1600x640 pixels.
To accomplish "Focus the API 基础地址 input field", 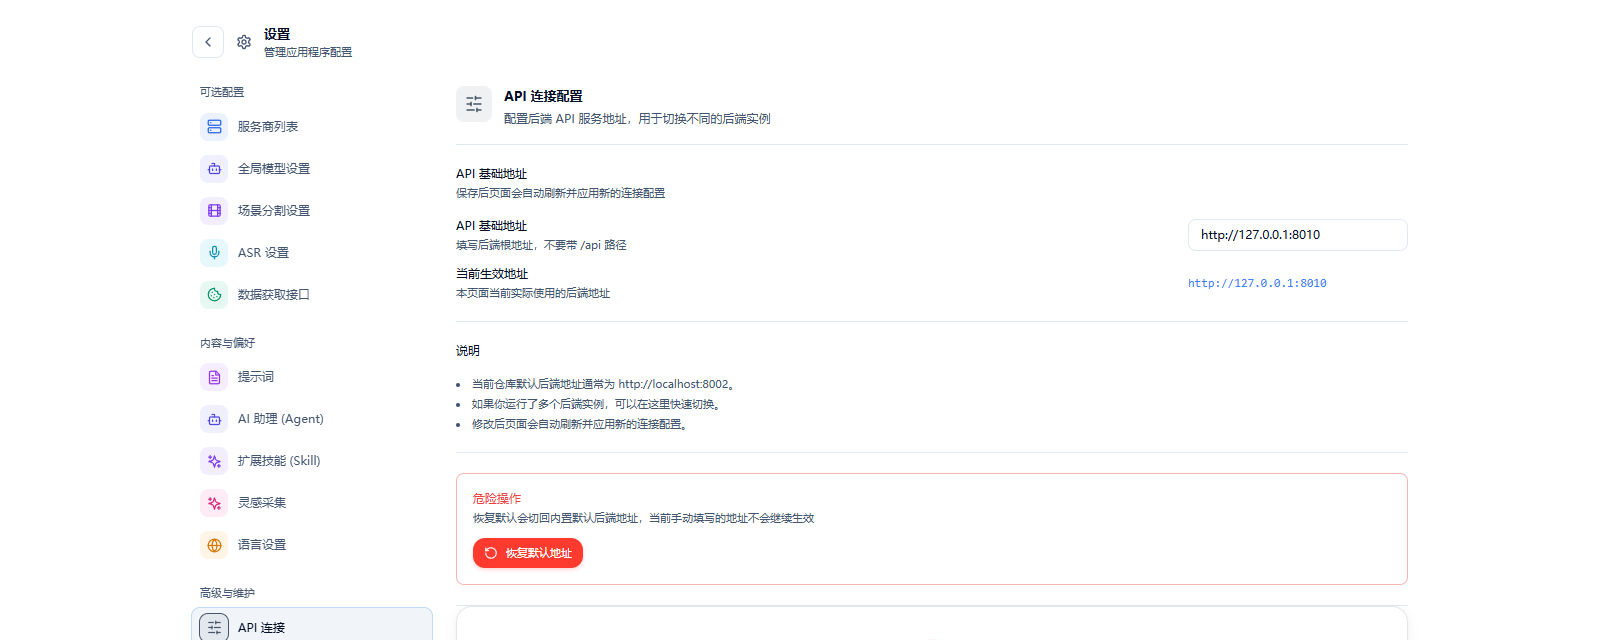I will point(1298,235).
